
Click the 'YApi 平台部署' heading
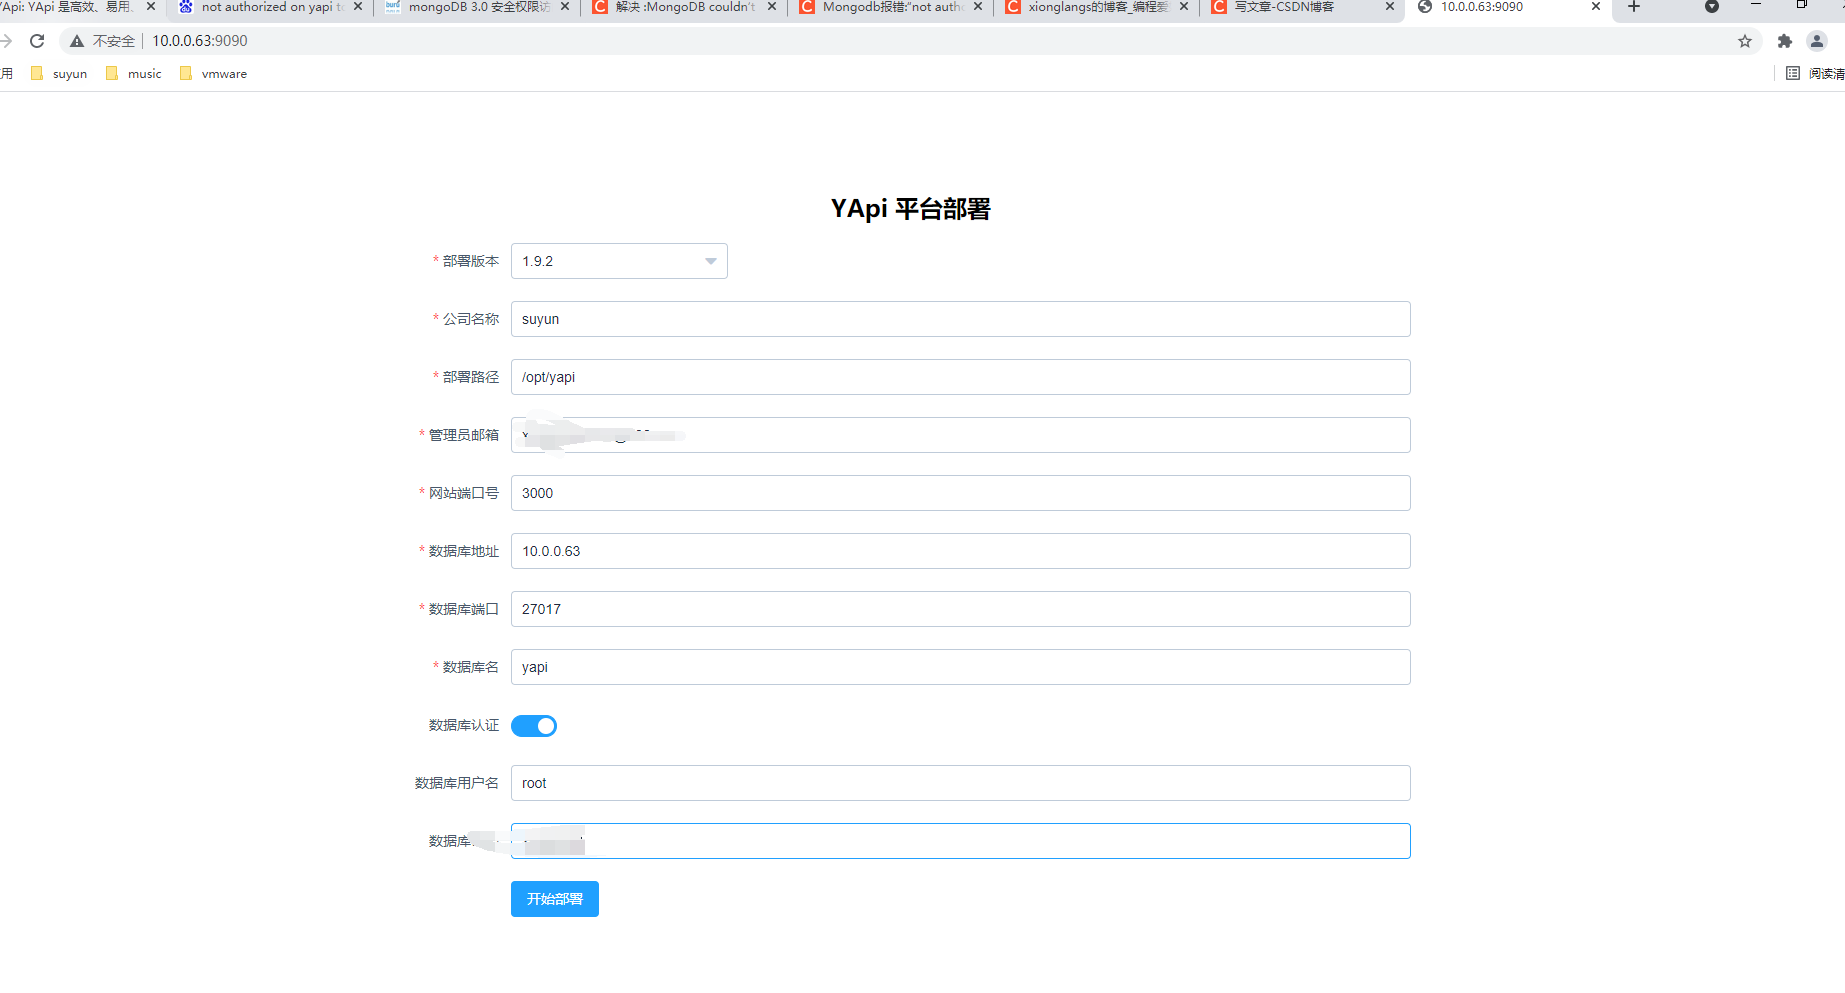tap(911, 209)
